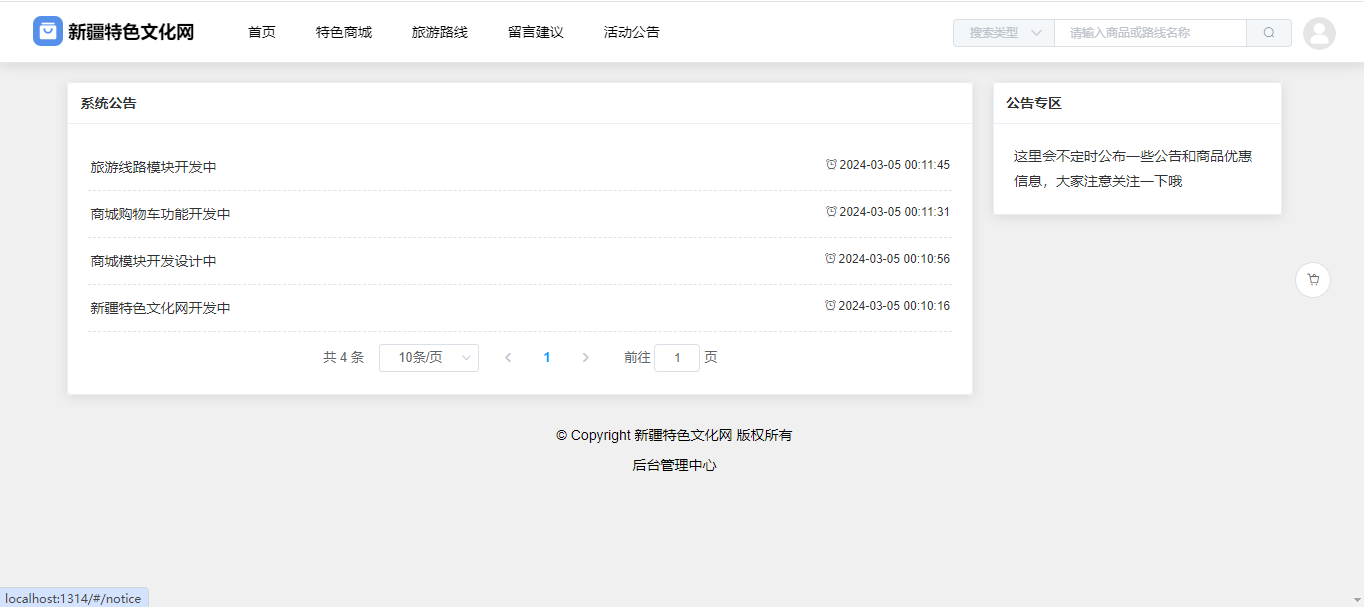Select 旅游路线 in the top menu

point(440,32)
